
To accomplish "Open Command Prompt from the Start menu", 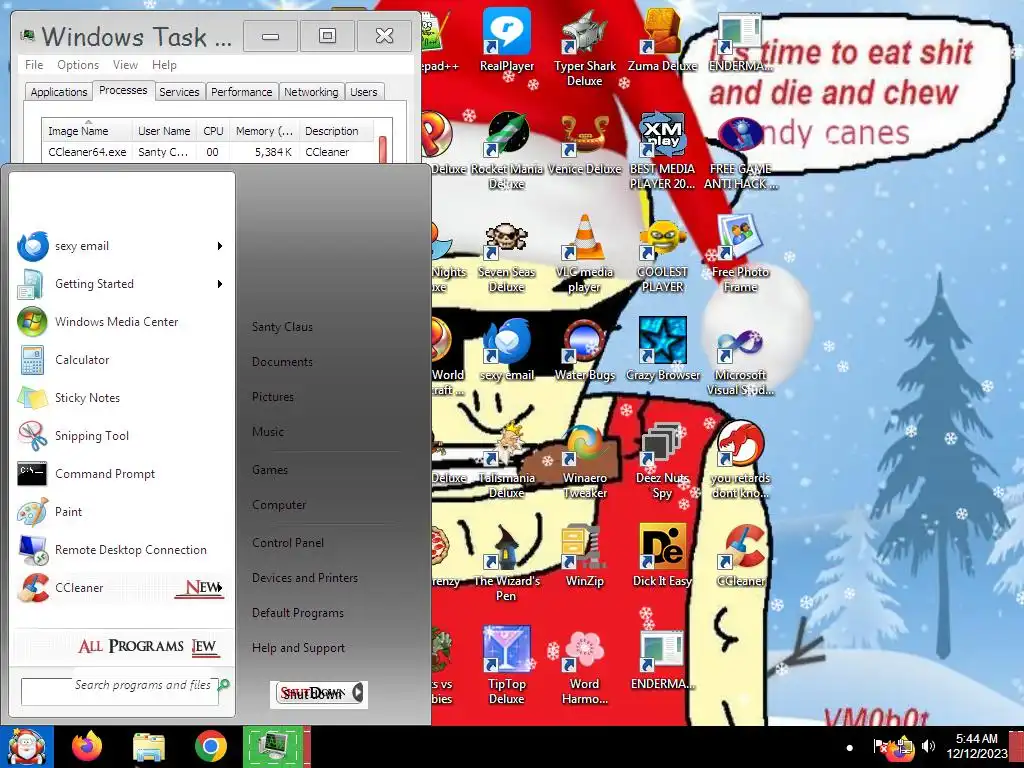I will click(x=120, y=474).
